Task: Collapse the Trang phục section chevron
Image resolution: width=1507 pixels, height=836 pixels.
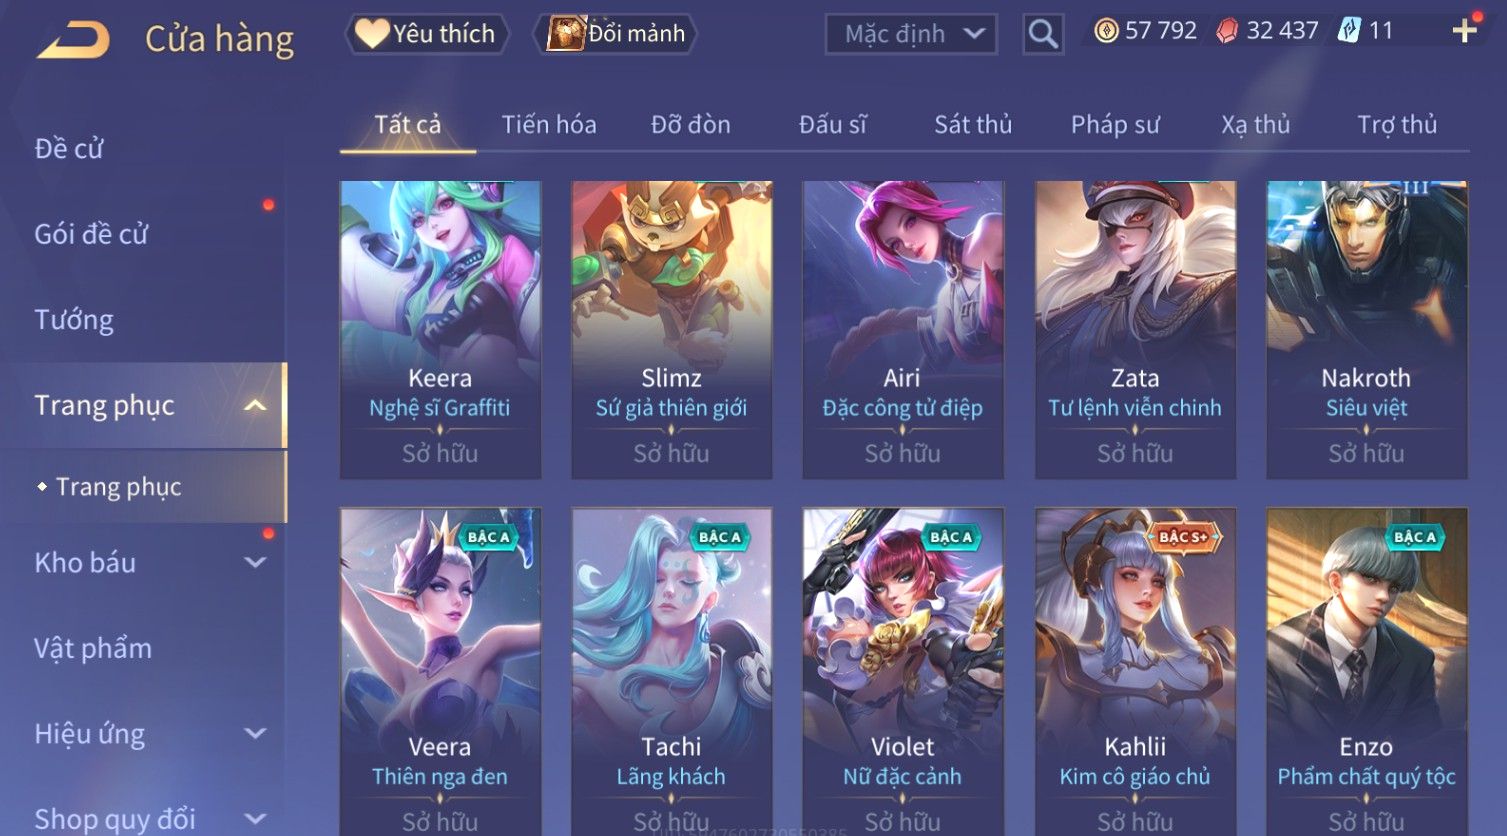Action: (255, 405)
